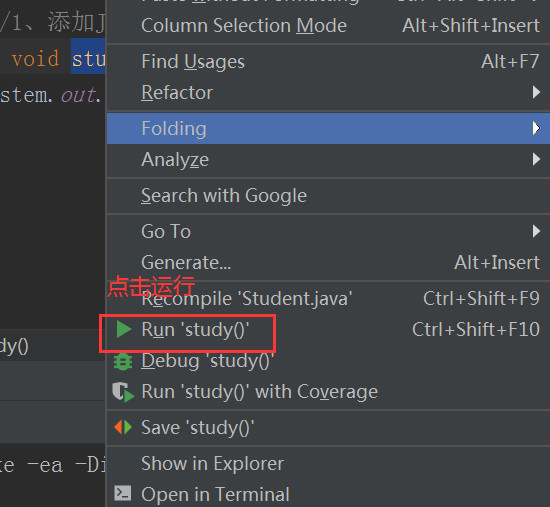This screenshot has width=550, height=507.
Task: Click the 'void' keyword in editor
Action: pos(35,58)
